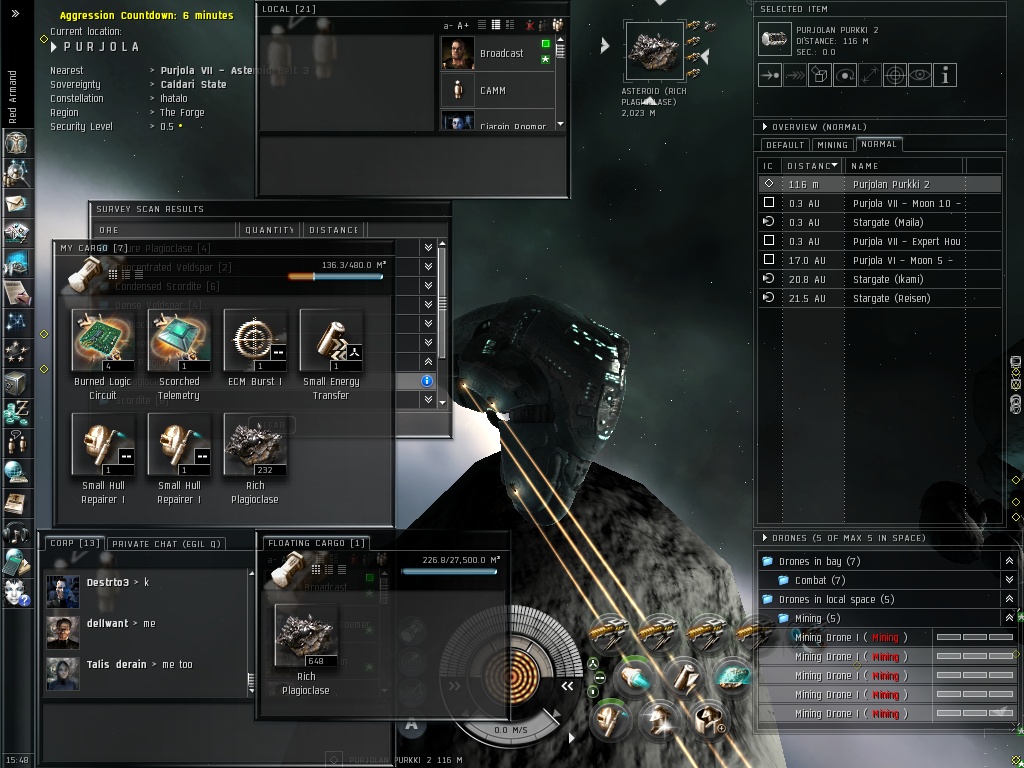1024x768 pixels.
Task: Open the Journal icon with hand writing
Action: [16, 293]
